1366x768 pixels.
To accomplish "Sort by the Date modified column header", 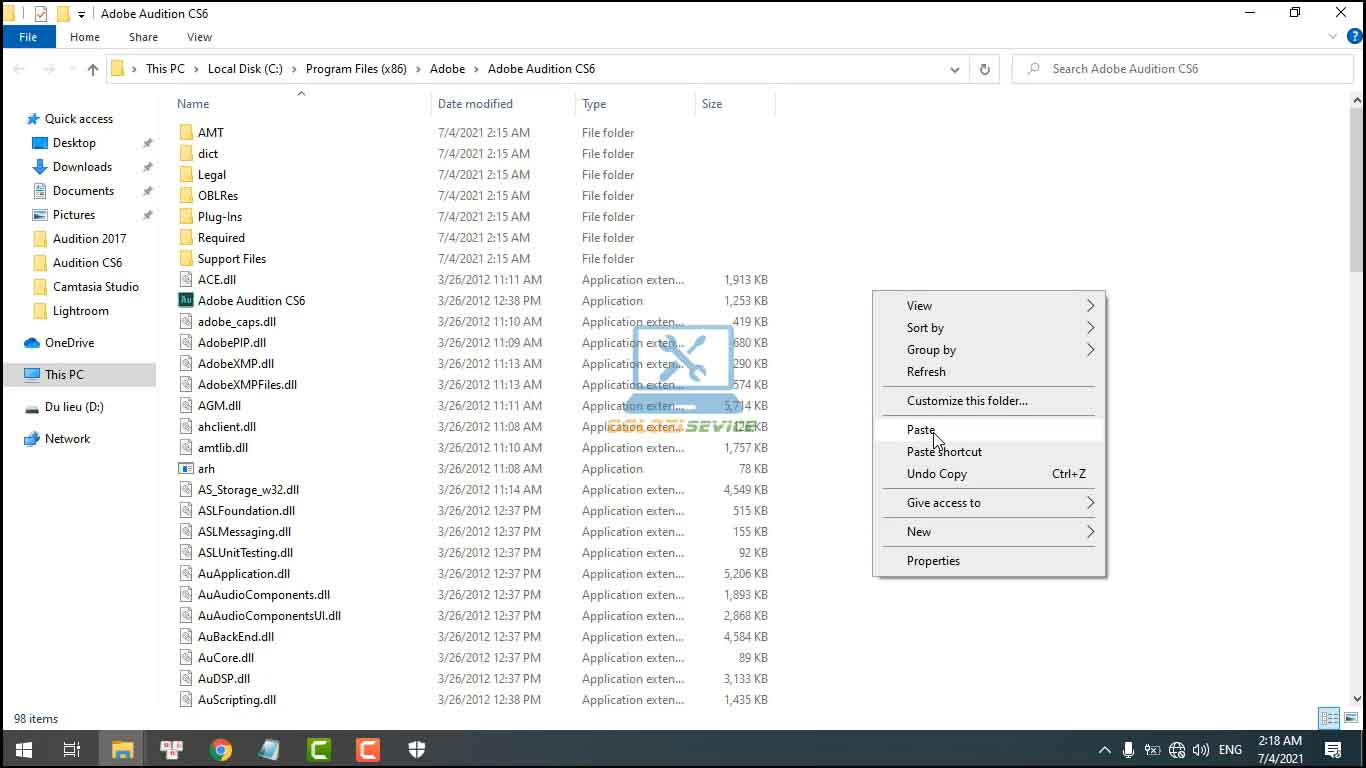I will click(x=475, y=104).
